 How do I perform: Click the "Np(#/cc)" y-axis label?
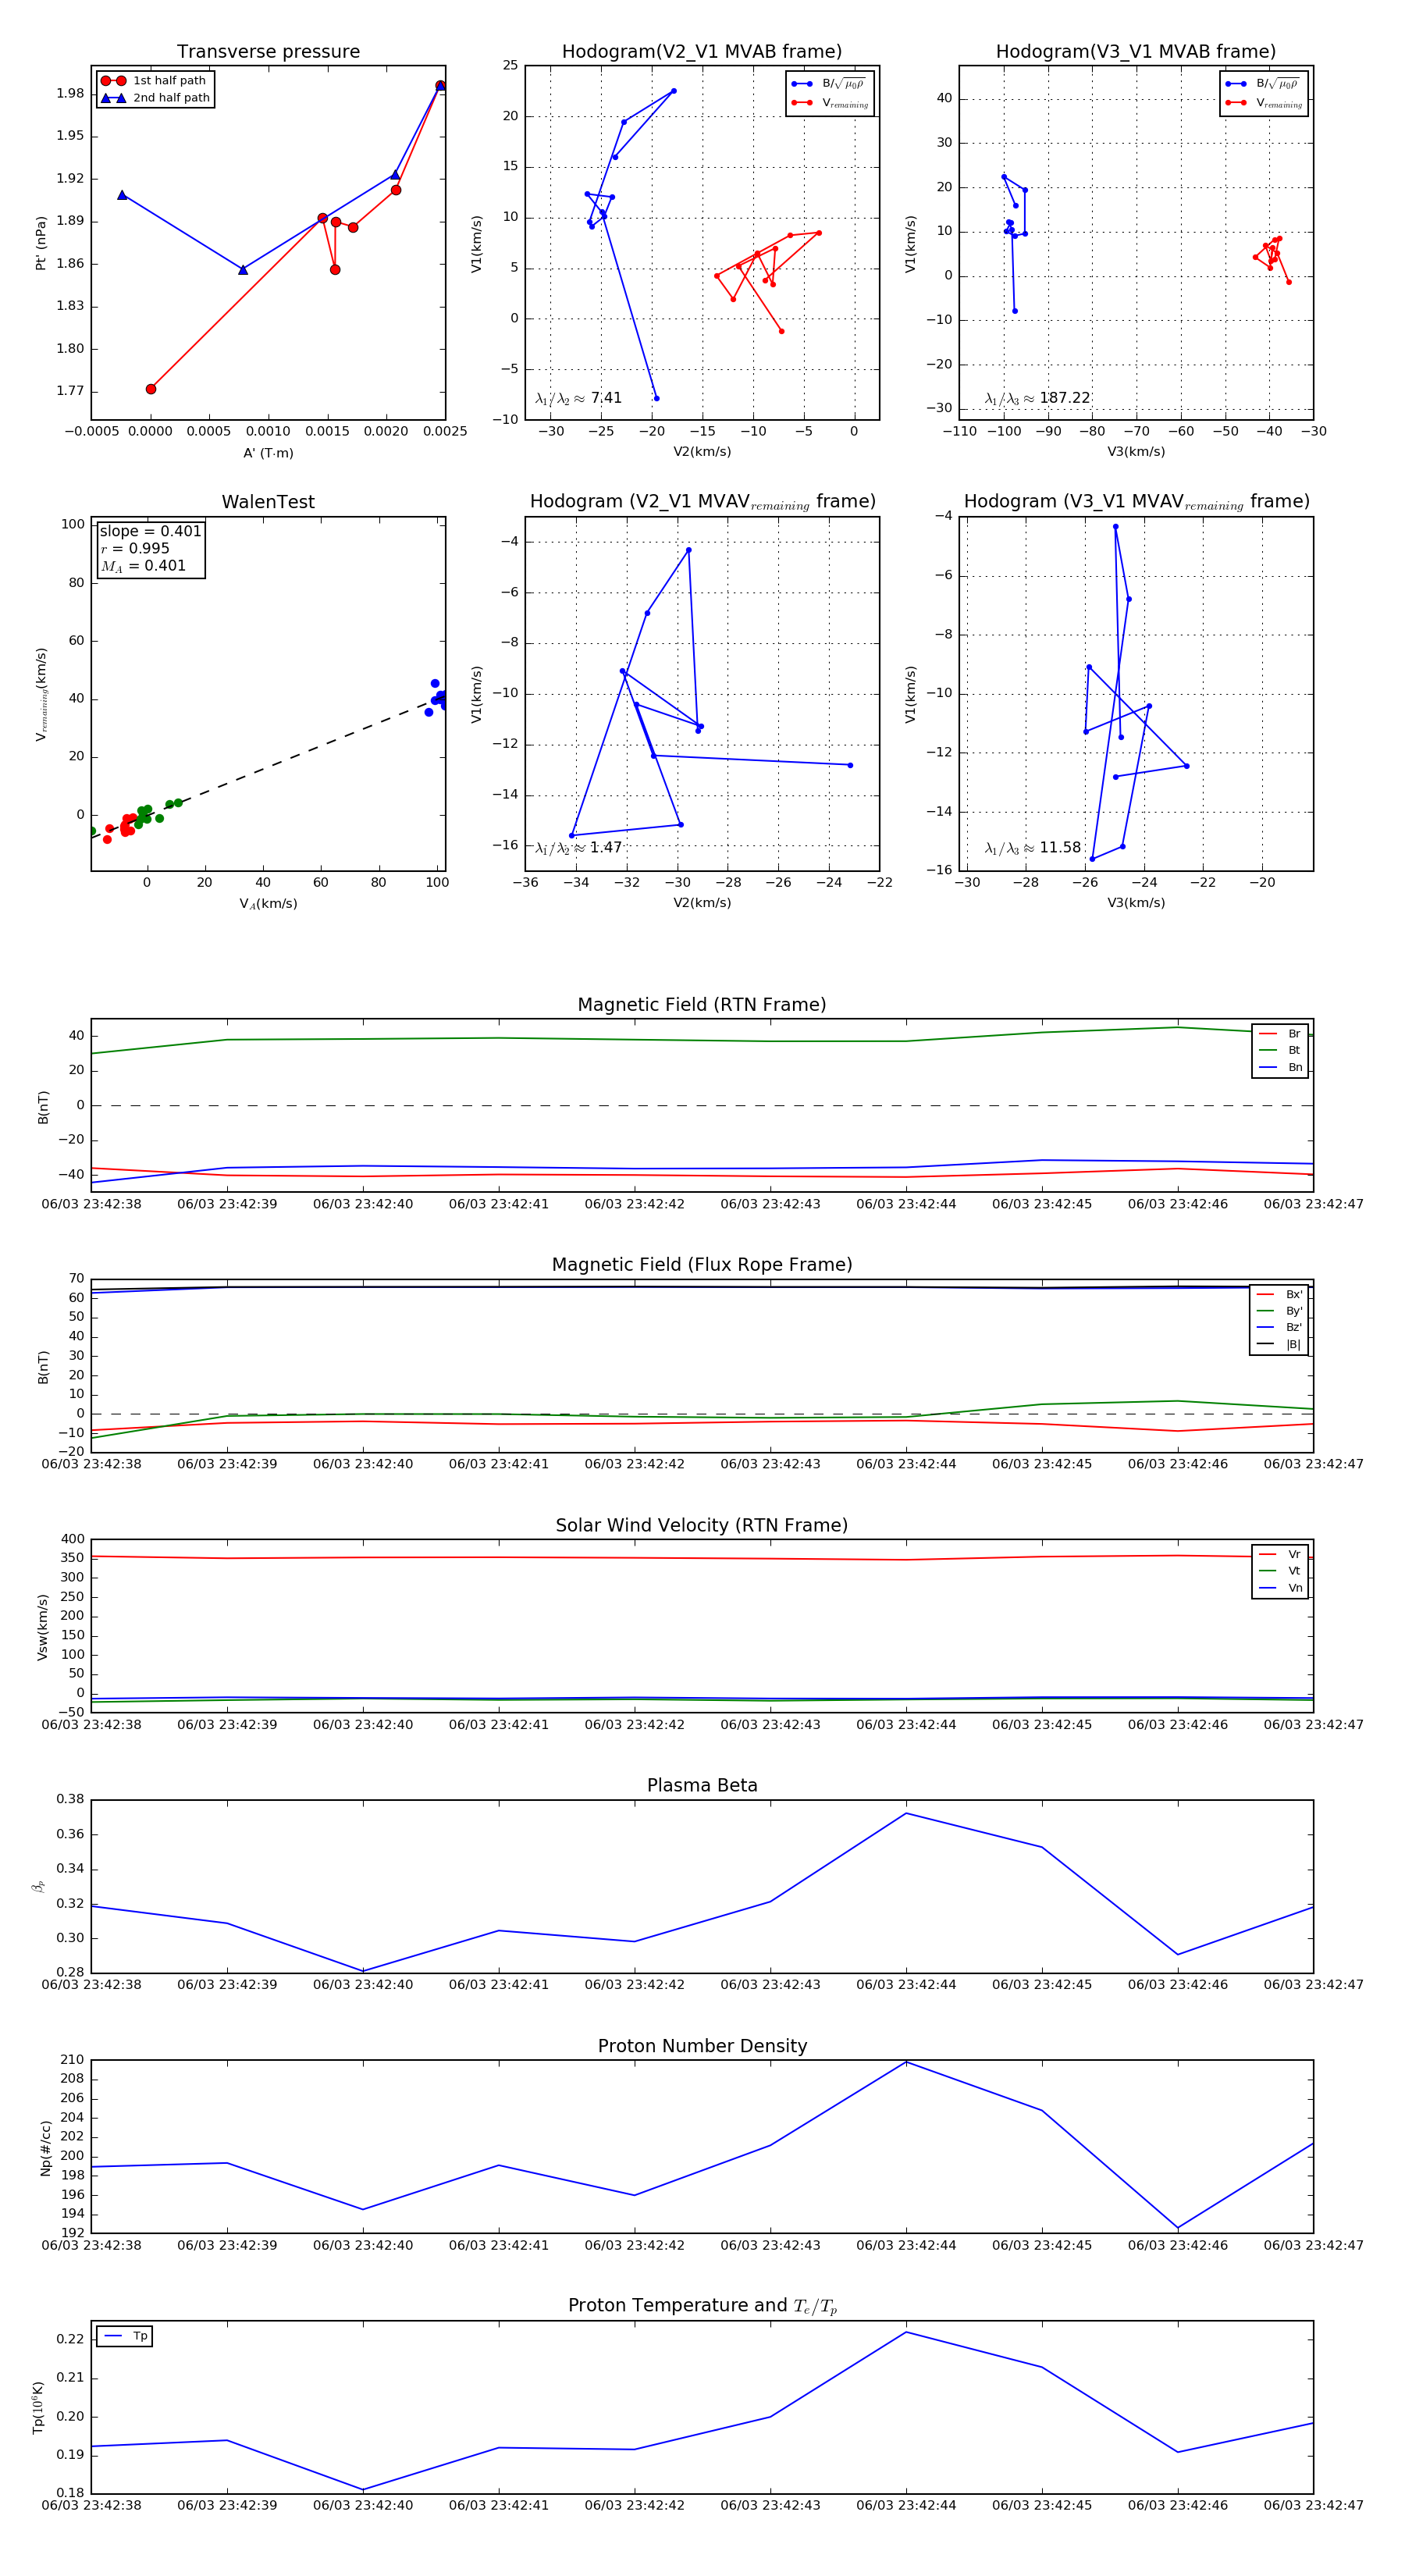[x=45, y=2148]
